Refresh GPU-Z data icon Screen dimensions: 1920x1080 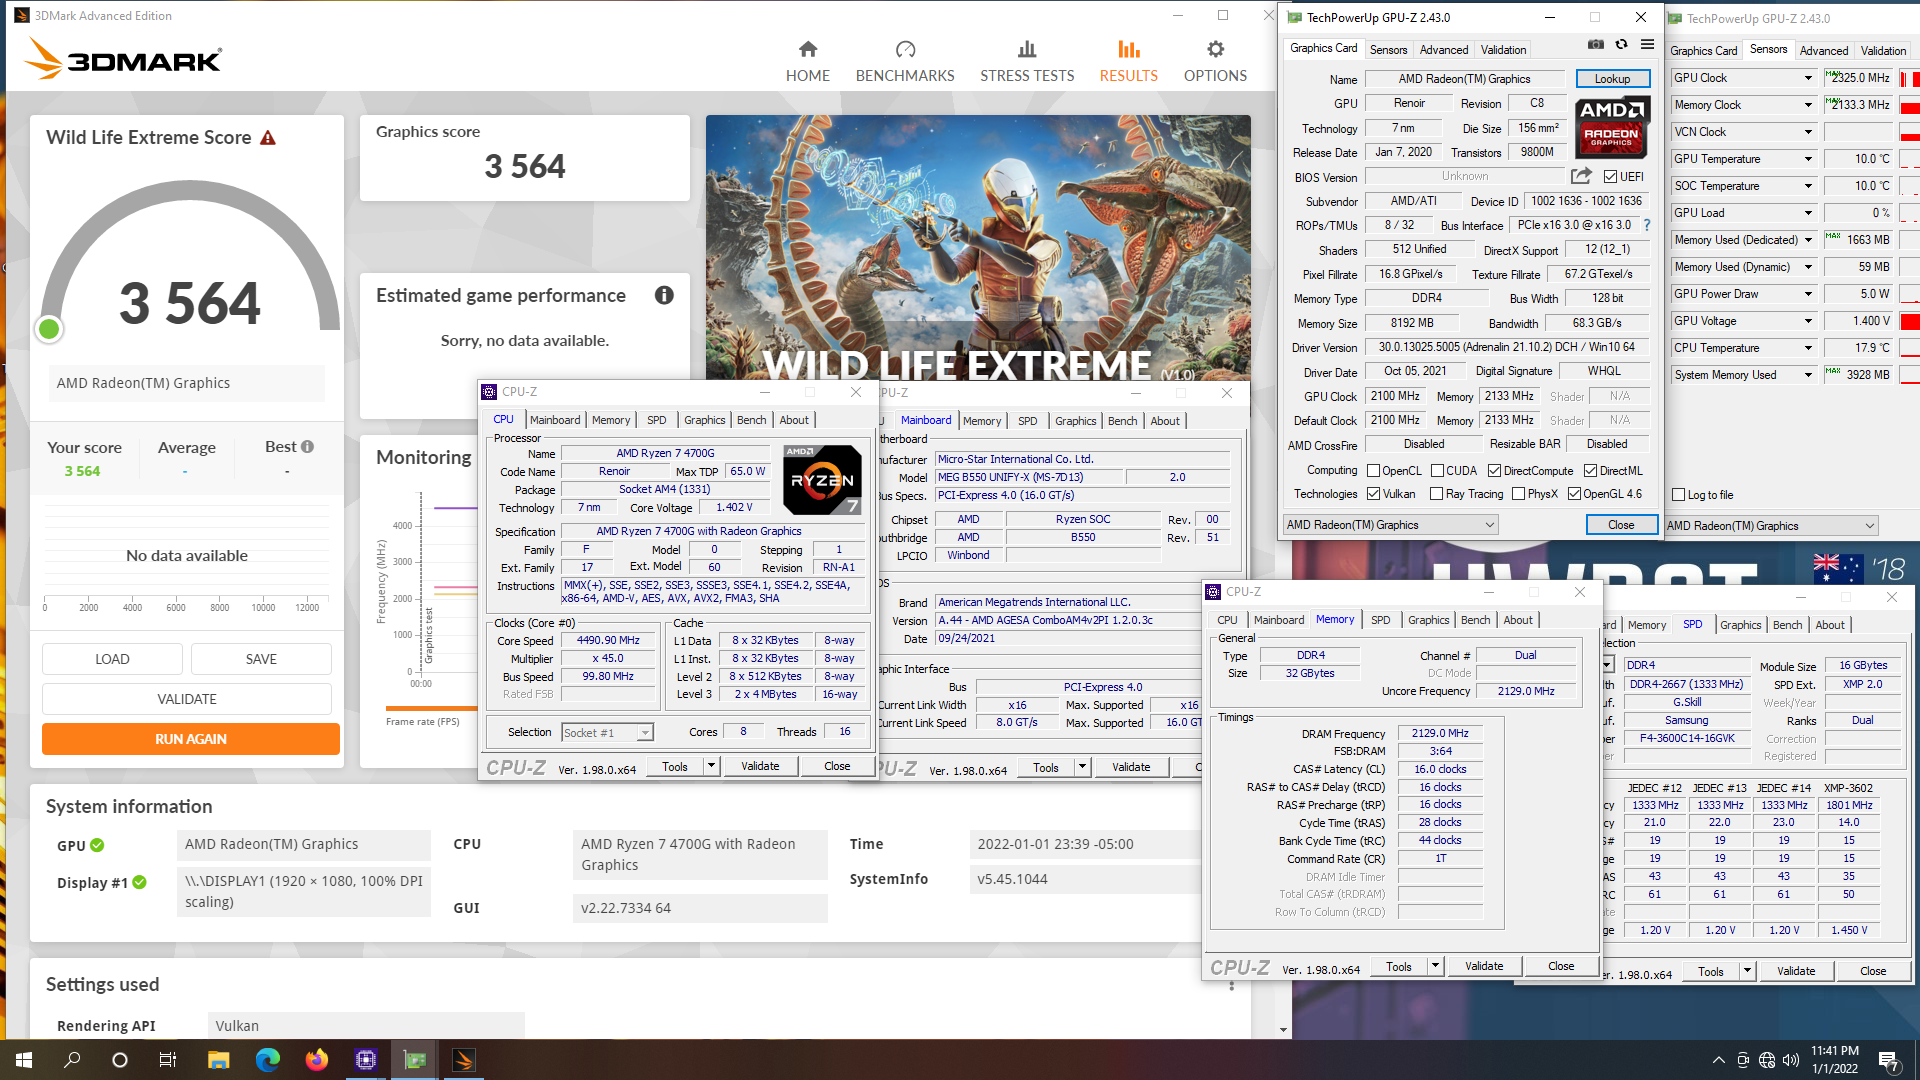1621,45
